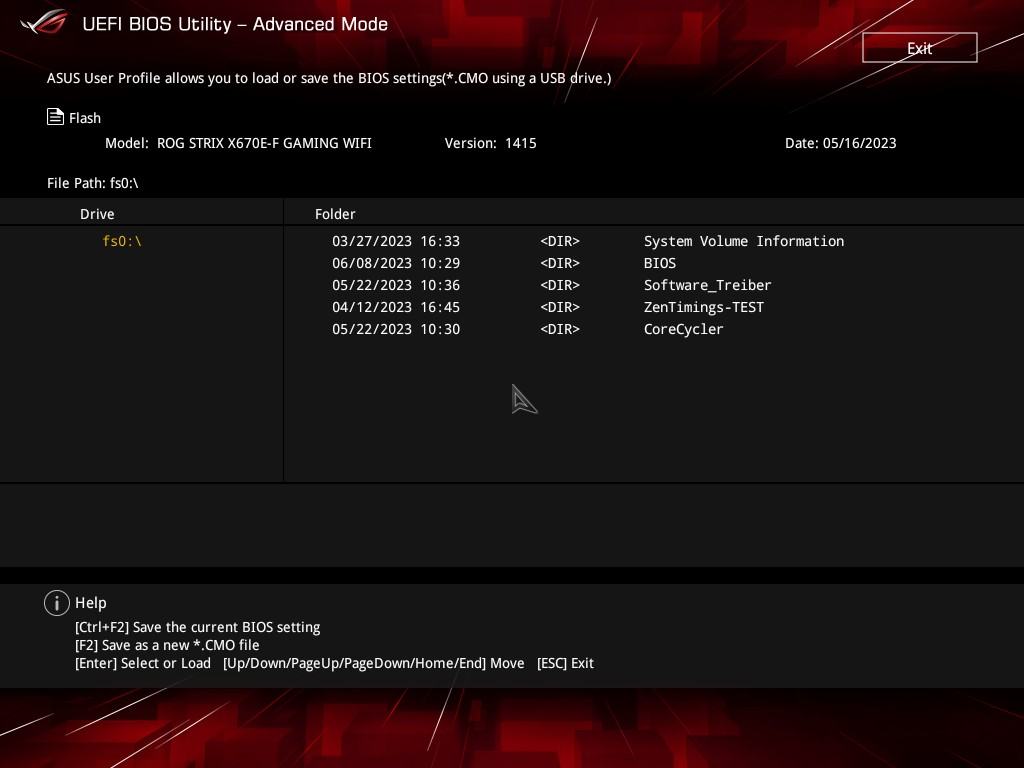Click the ROG logo icon
The image size is (1024, 768).
(x=44, y=23)
